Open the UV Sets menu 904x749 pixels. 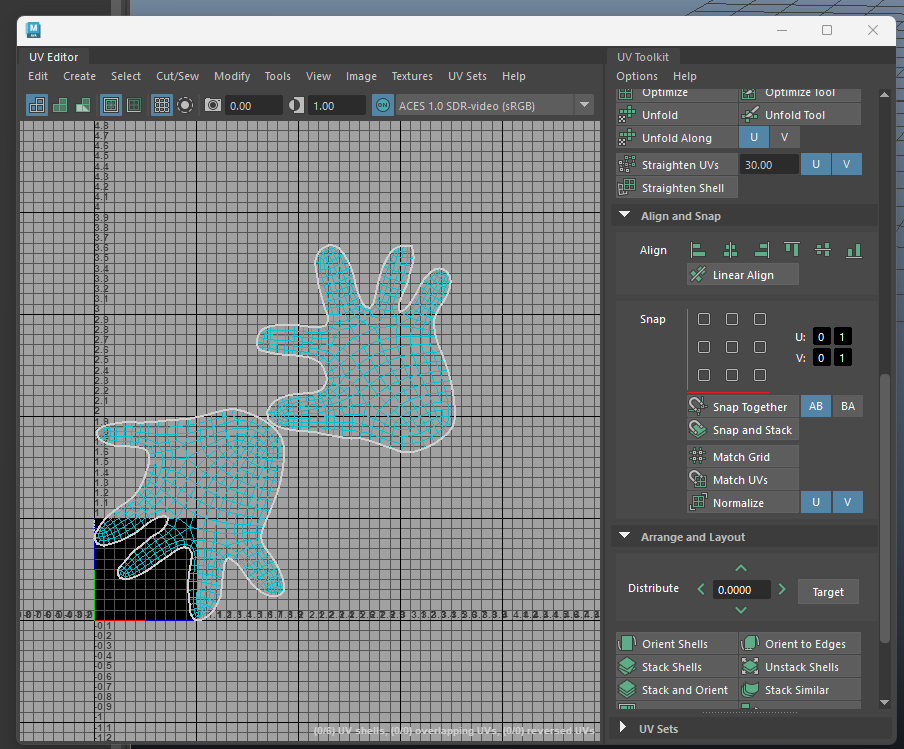[468, 76]
